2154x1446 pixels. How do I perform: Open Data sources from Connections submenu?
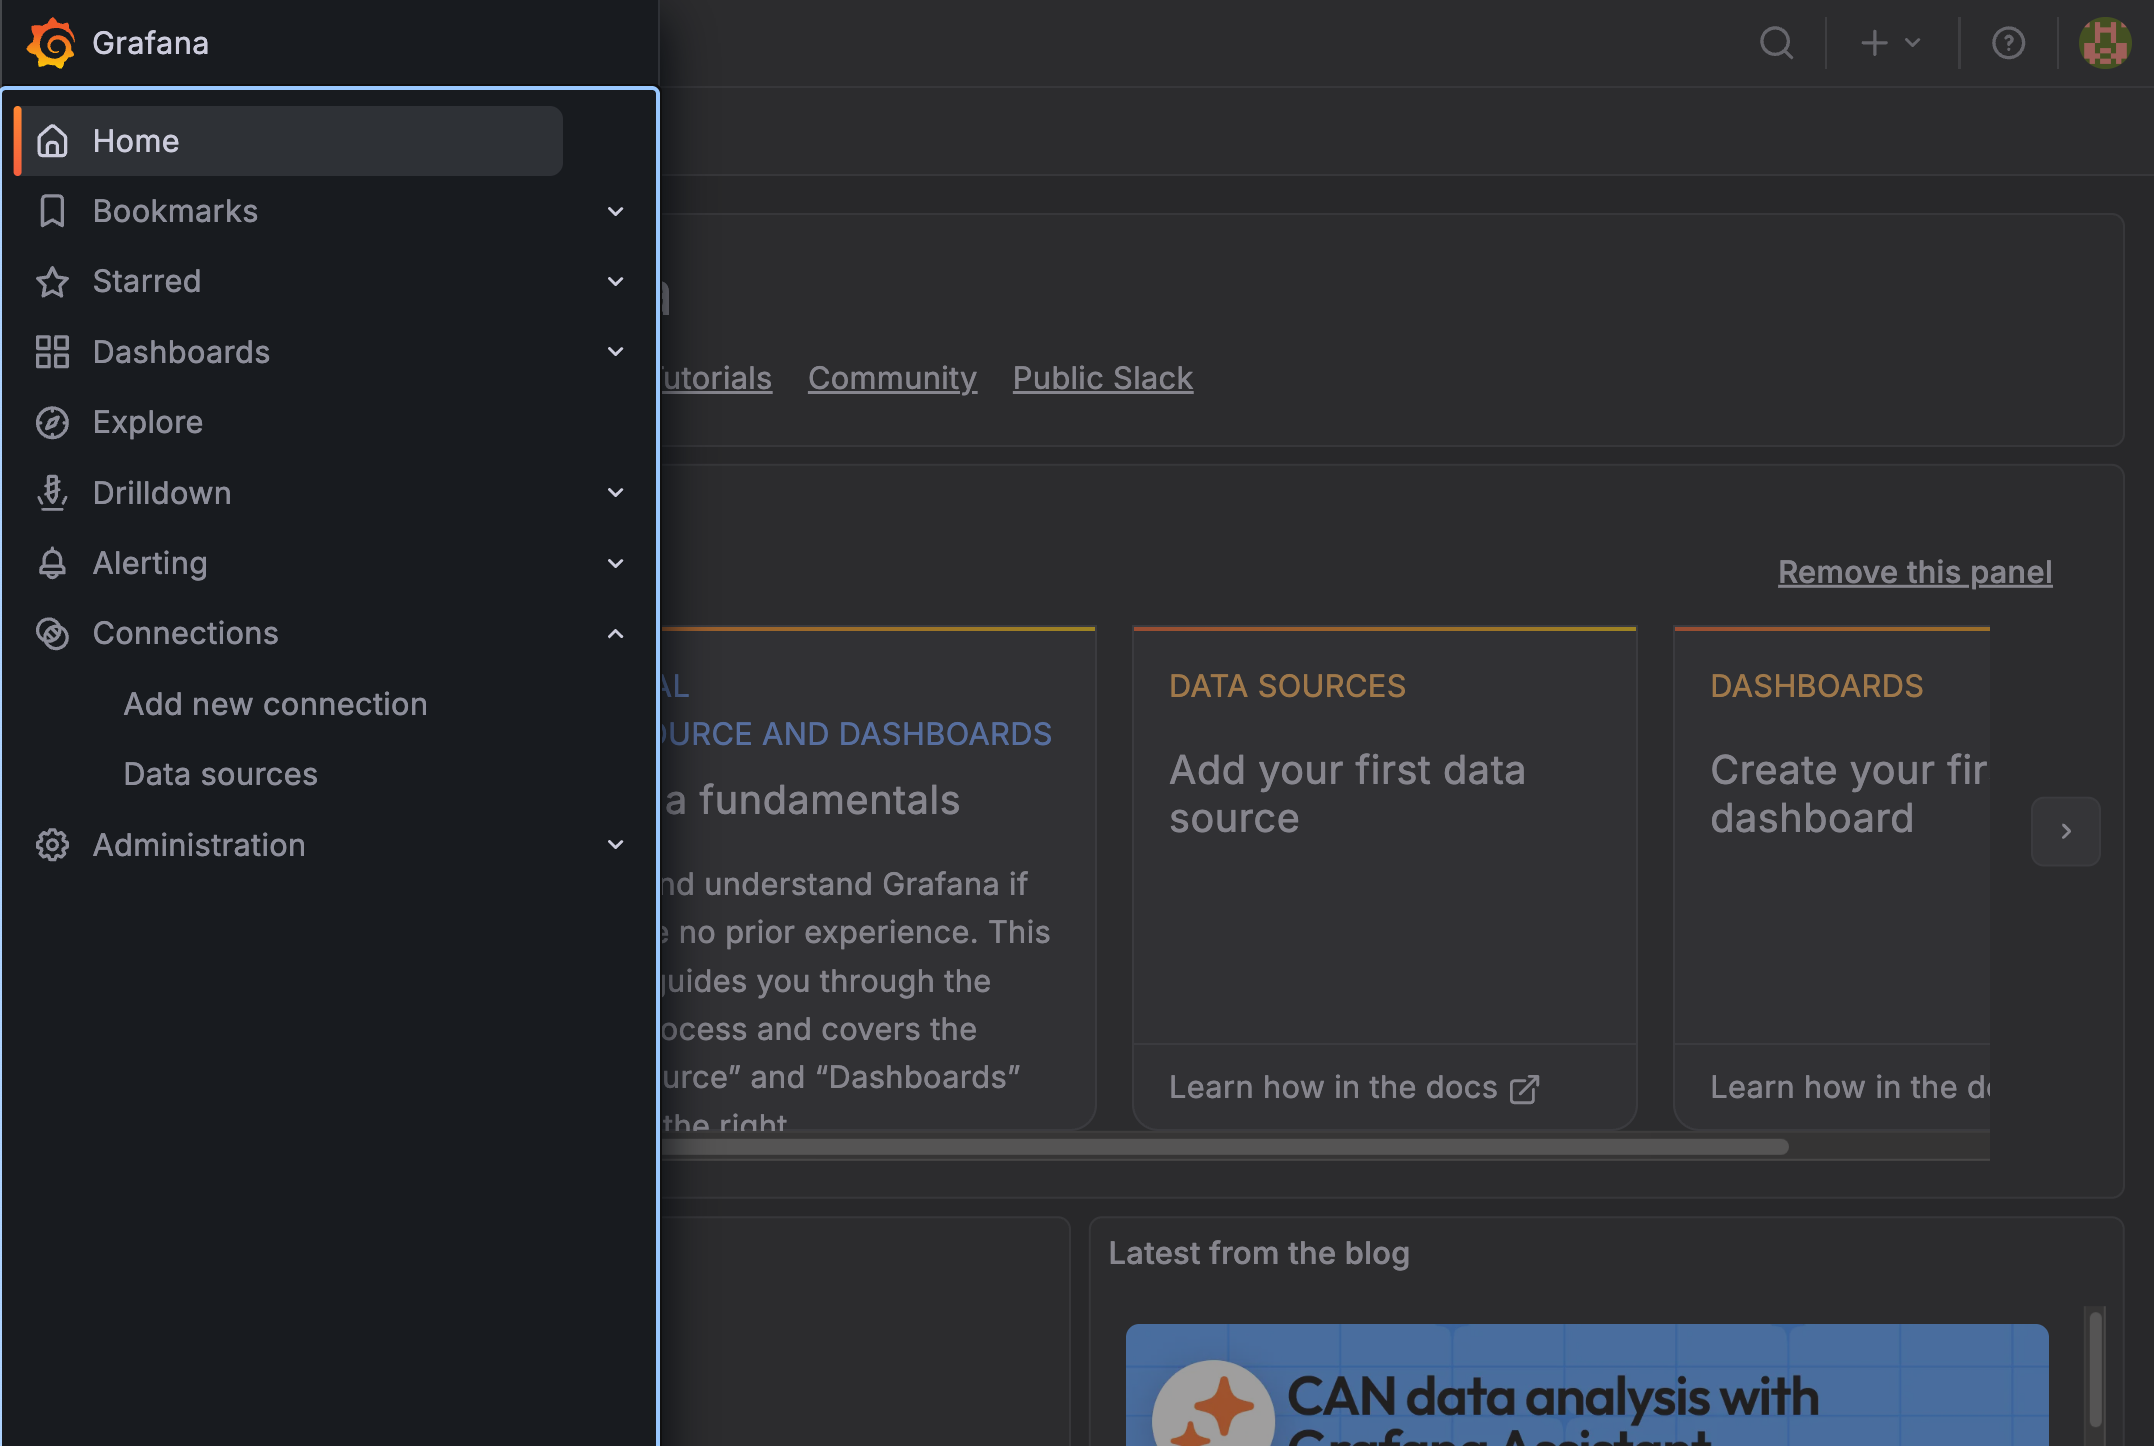220,773
